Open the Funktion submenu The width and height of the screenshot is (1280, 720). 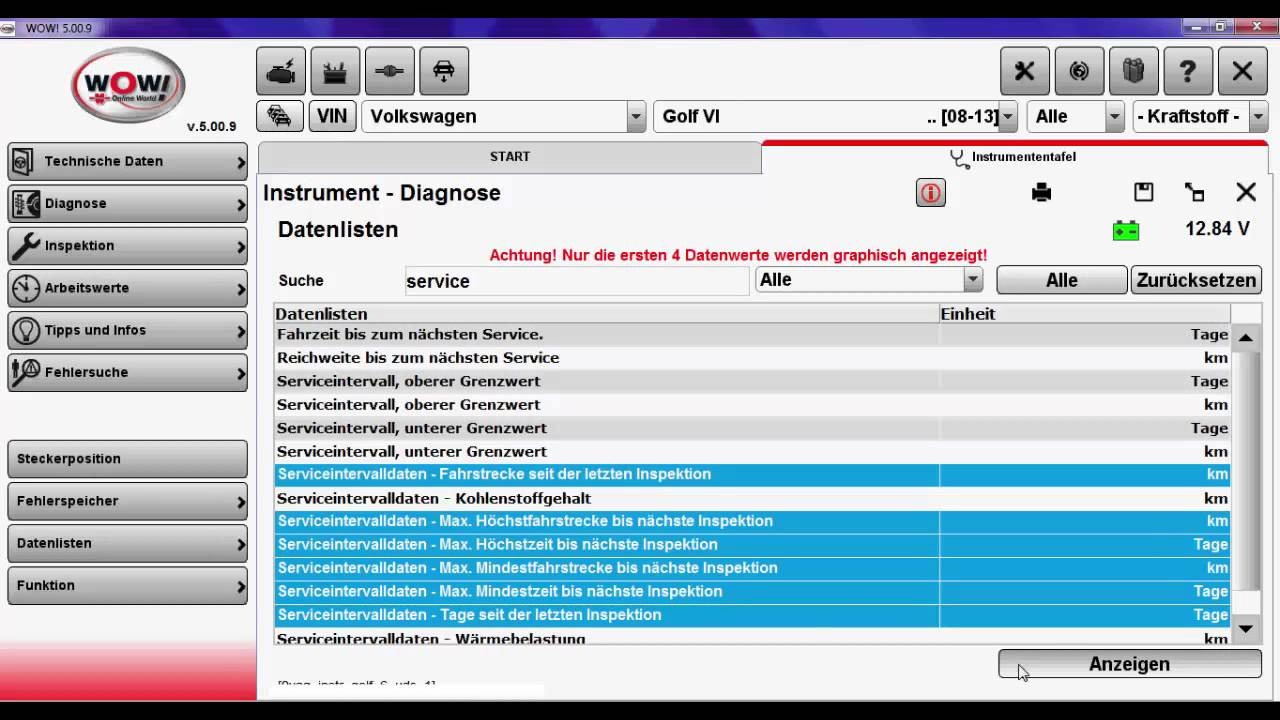pos(128,585)
